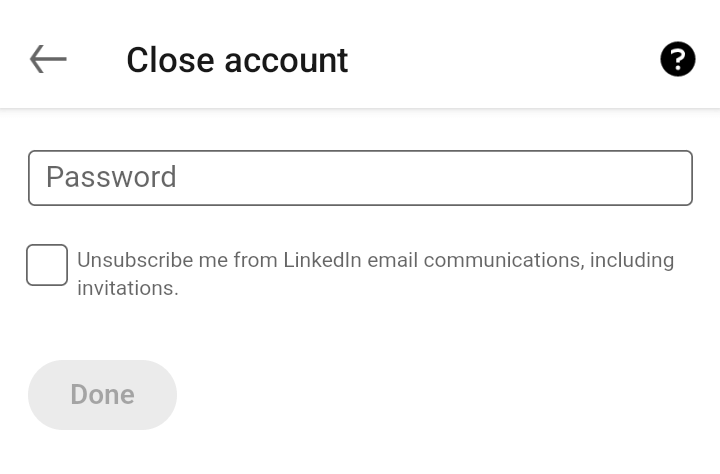
Task: Toggle the checkbox beside invitations text
Action: (x=47, y=265)
